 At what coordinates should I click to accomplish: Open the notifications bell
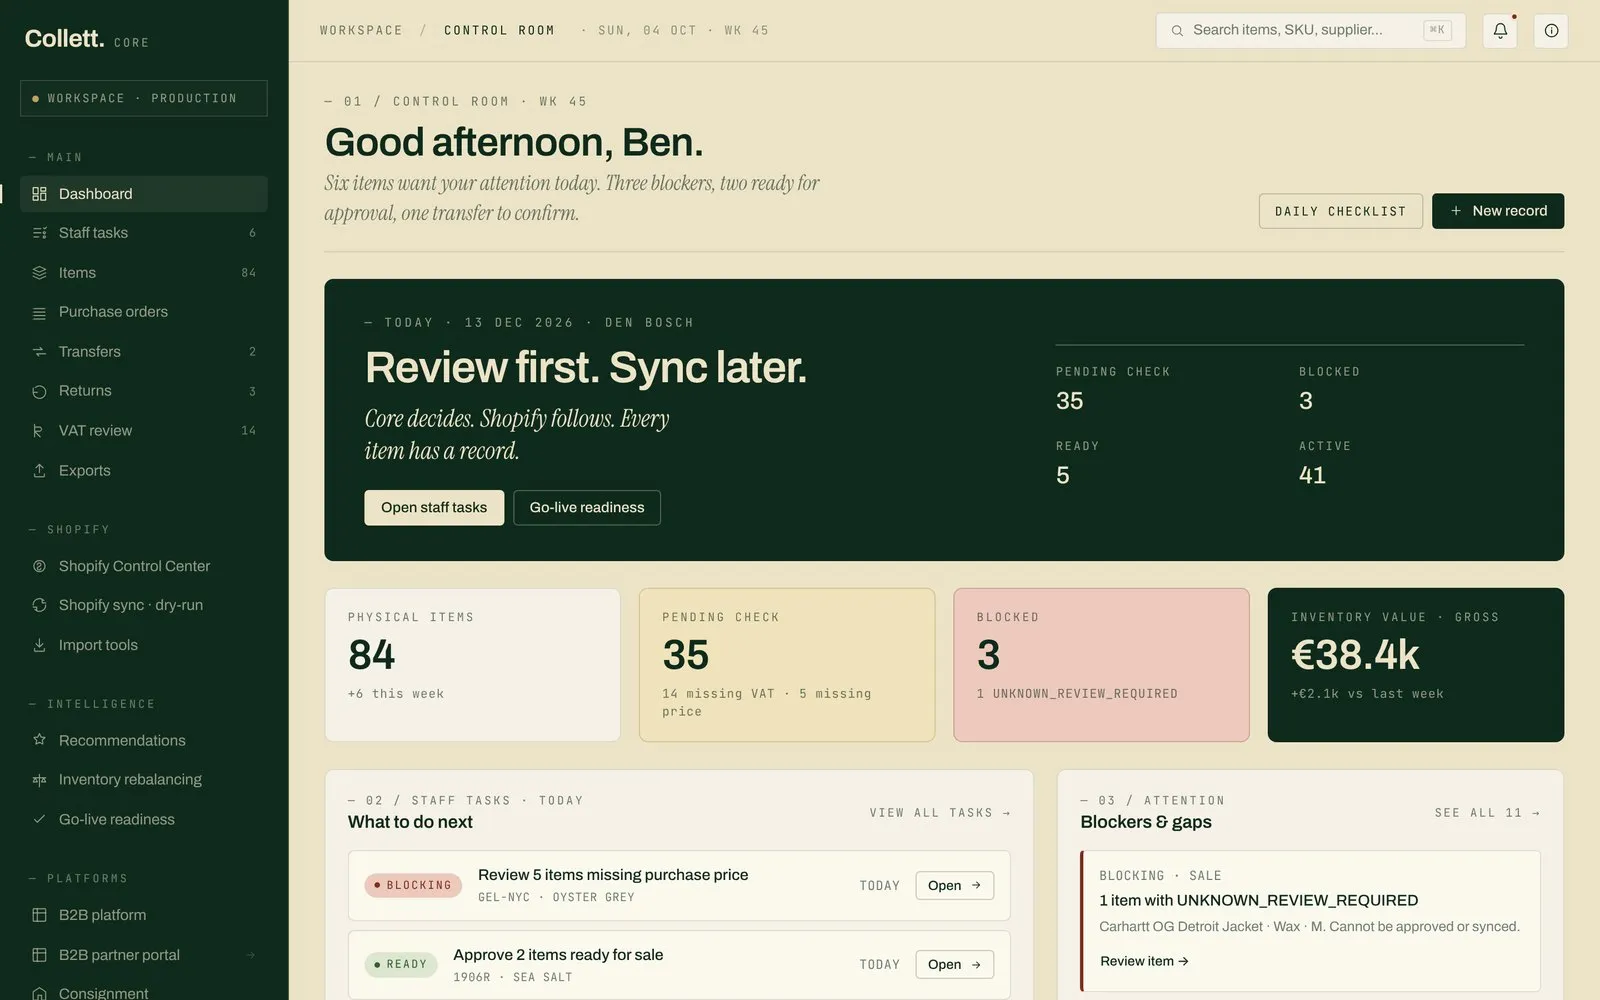click(x=1500, y=31)
